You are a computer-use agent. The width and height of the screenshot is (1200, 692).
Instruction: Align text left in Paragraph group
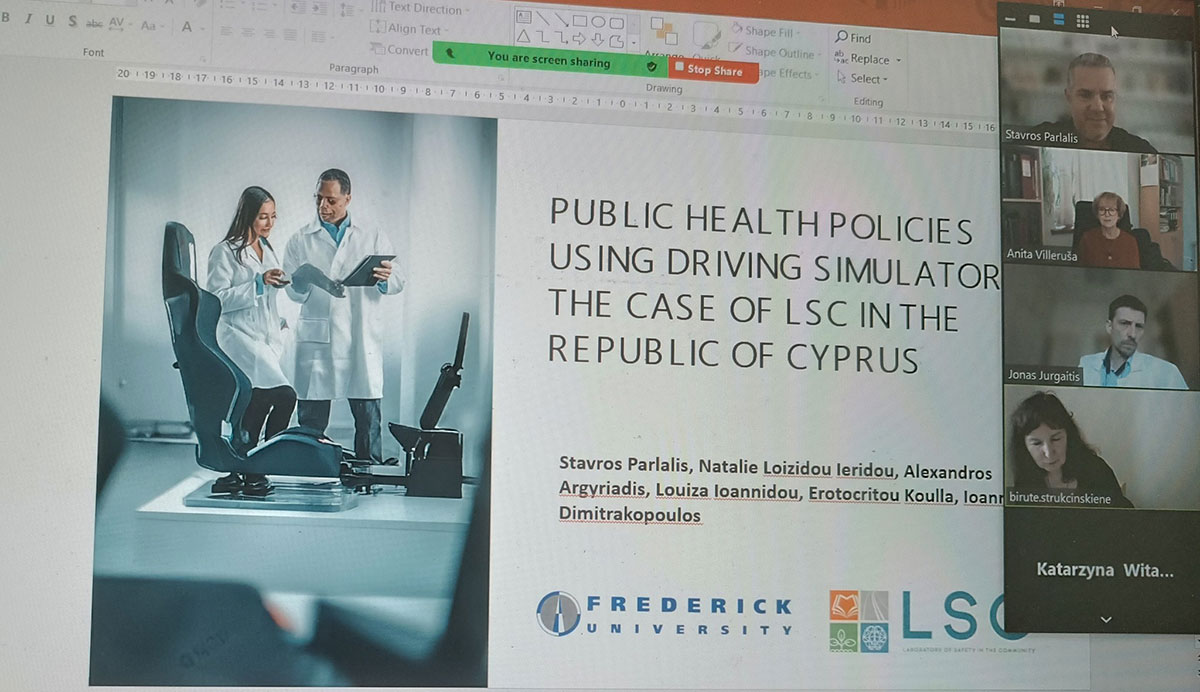(x=225, y=32)
